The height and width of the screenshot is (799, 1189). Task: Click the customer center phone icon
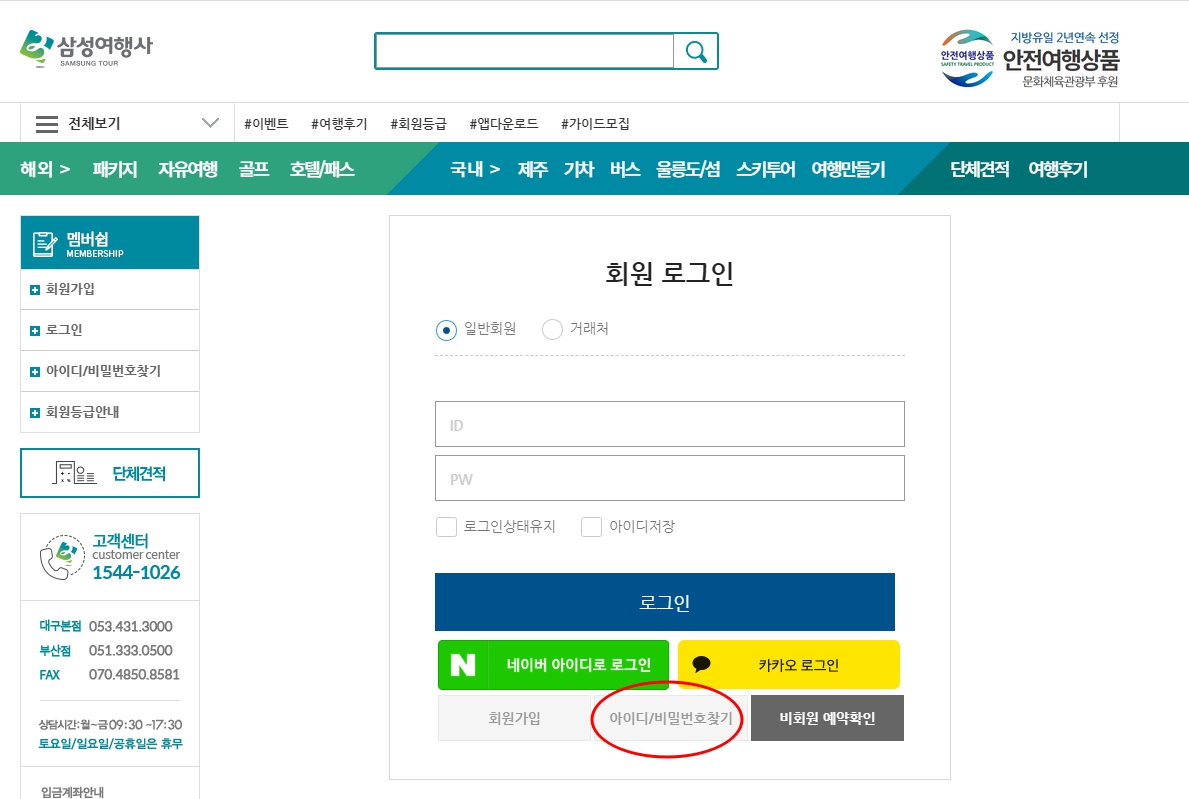click(62, 557)
